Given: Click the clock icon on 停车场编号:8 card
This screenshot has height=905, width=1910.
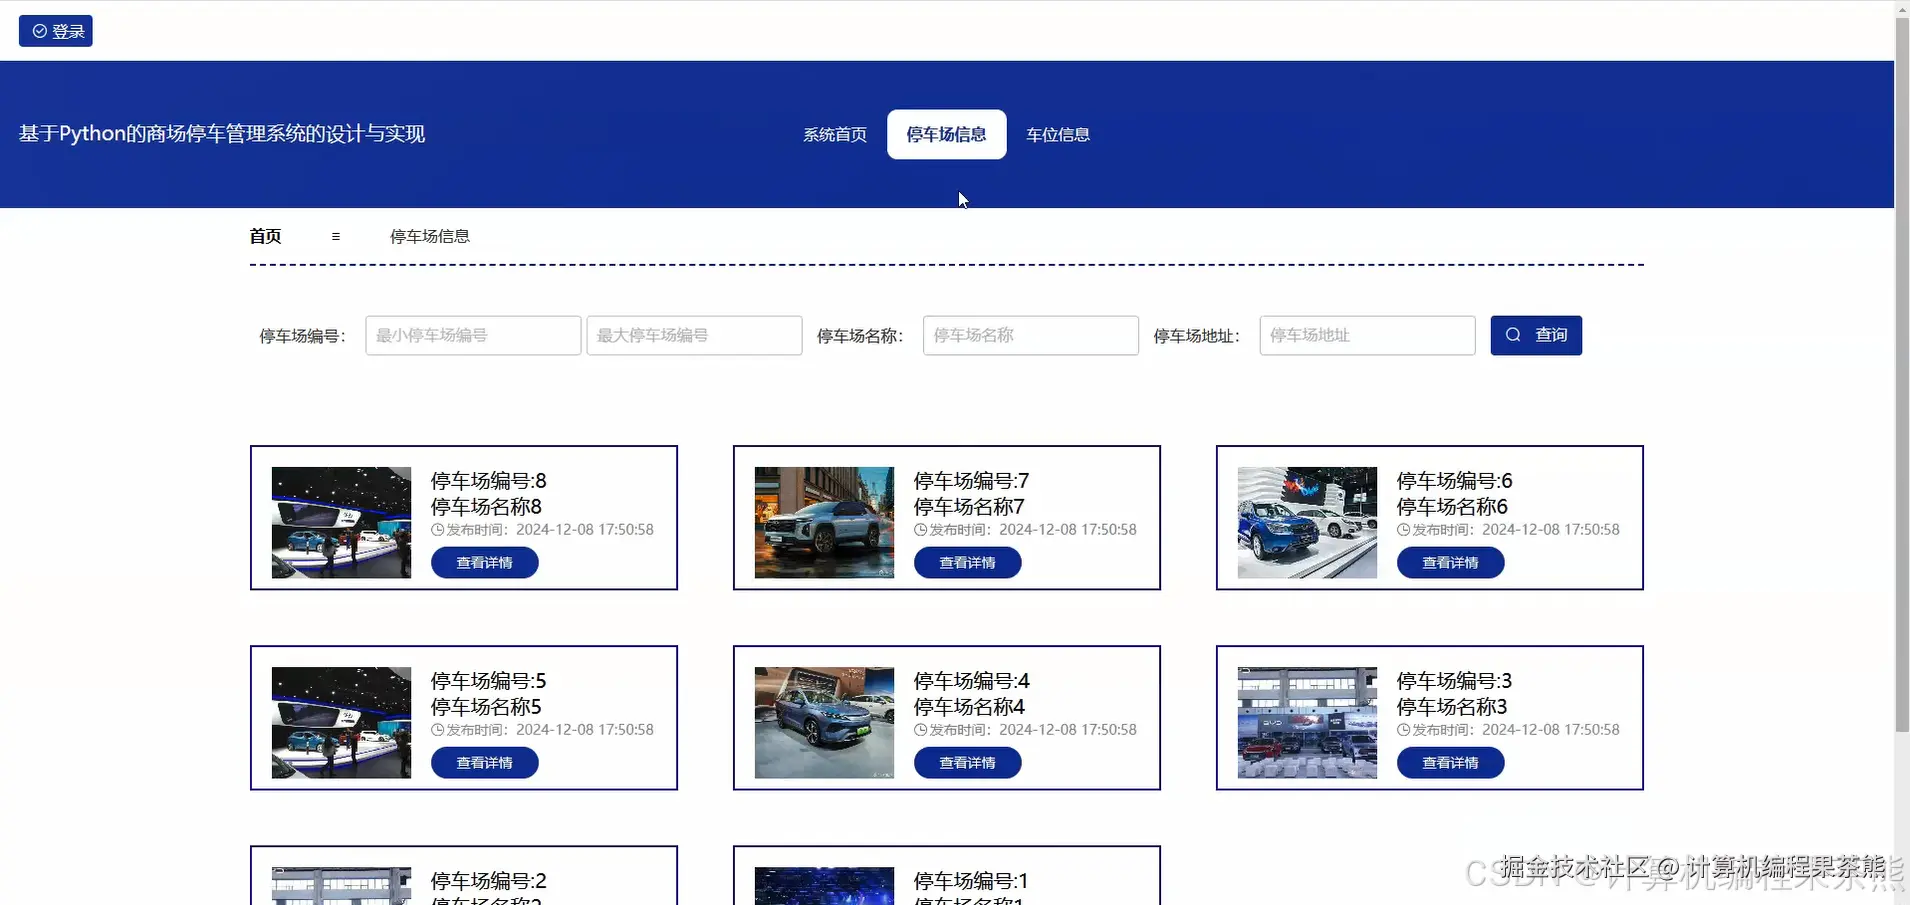Looking at the screenshot, I should pyautogui.click(x=439, y=530).
